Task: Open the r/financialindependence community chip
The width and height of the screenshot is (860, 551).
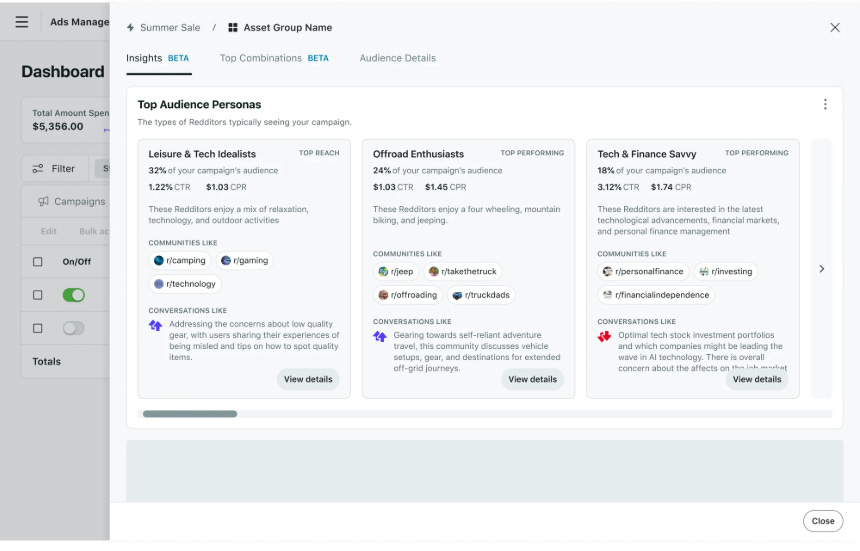Action: 656,295
